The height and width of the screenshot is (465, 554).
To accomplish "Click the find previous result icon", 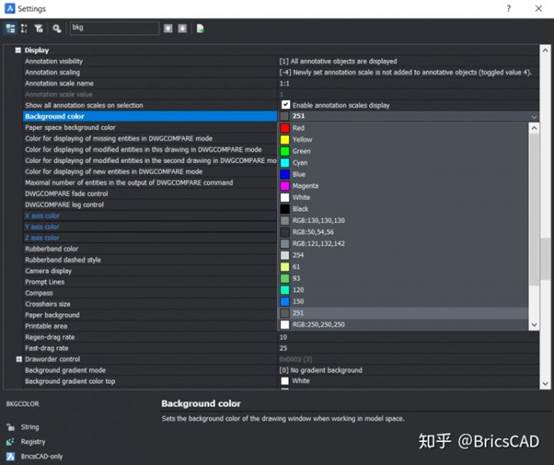I will coord(168,28).
